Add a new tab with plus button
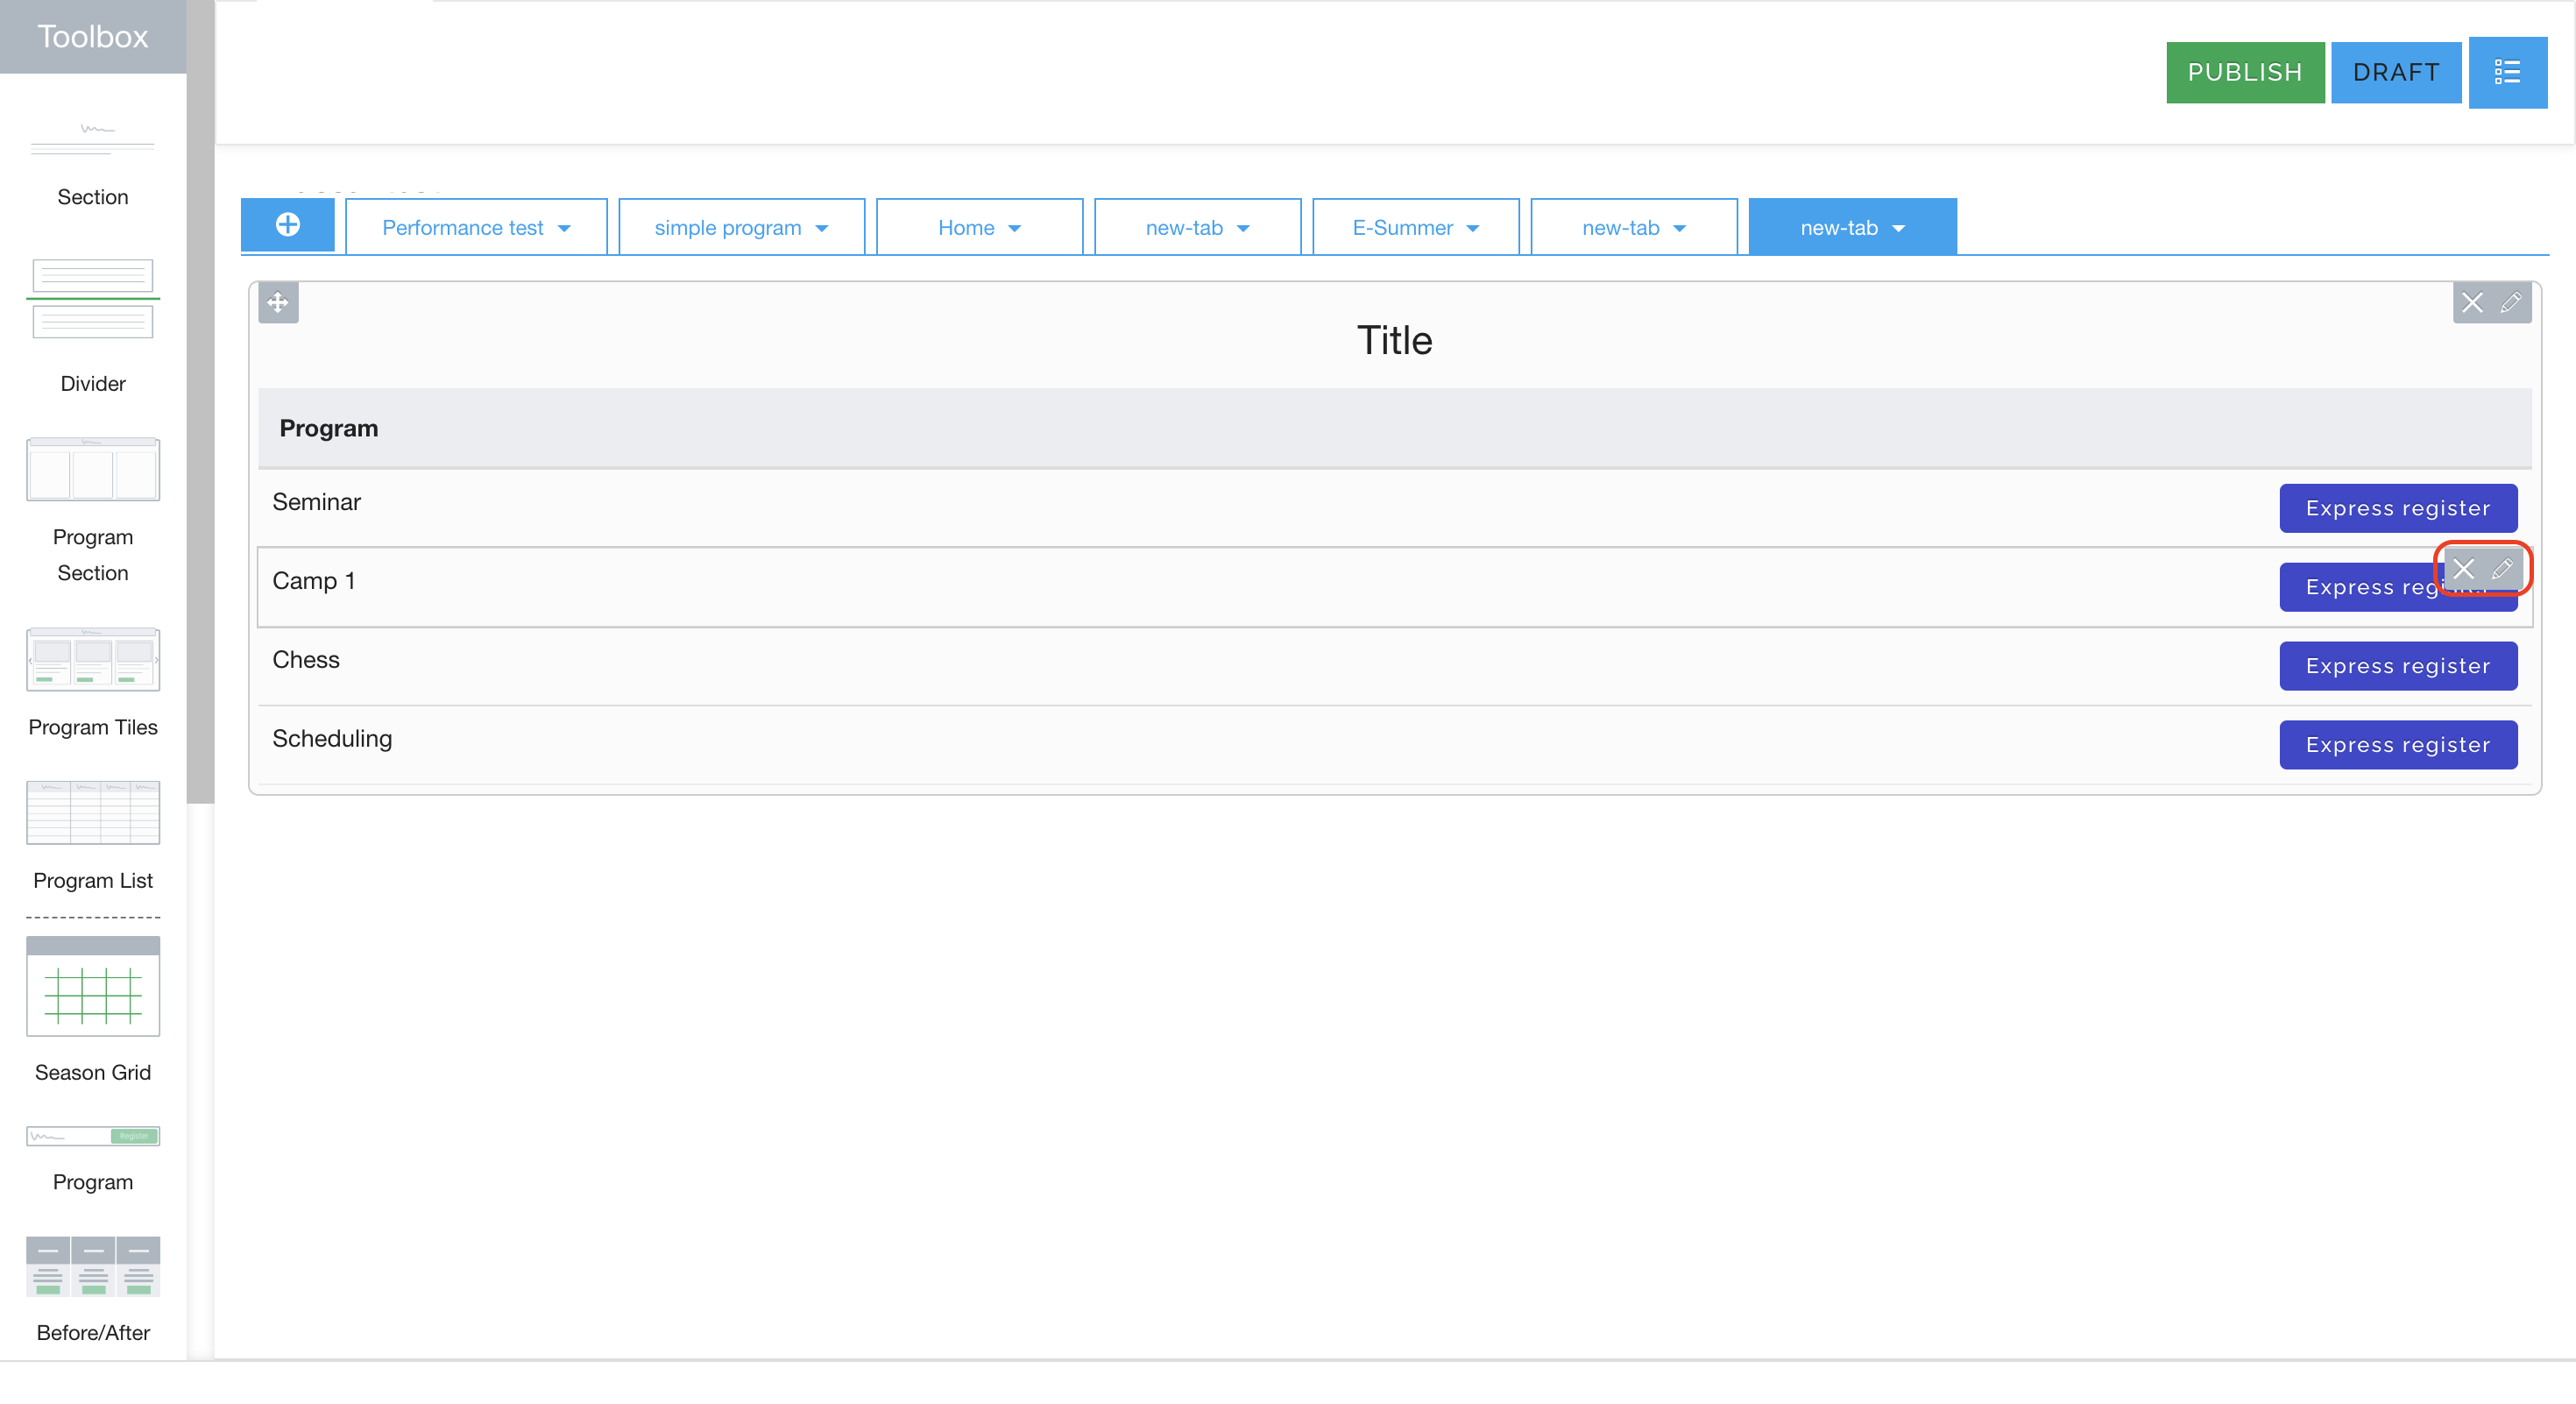Viewport: 2576px width, 1404px height. pyautogui.click(x=287, y=225)
